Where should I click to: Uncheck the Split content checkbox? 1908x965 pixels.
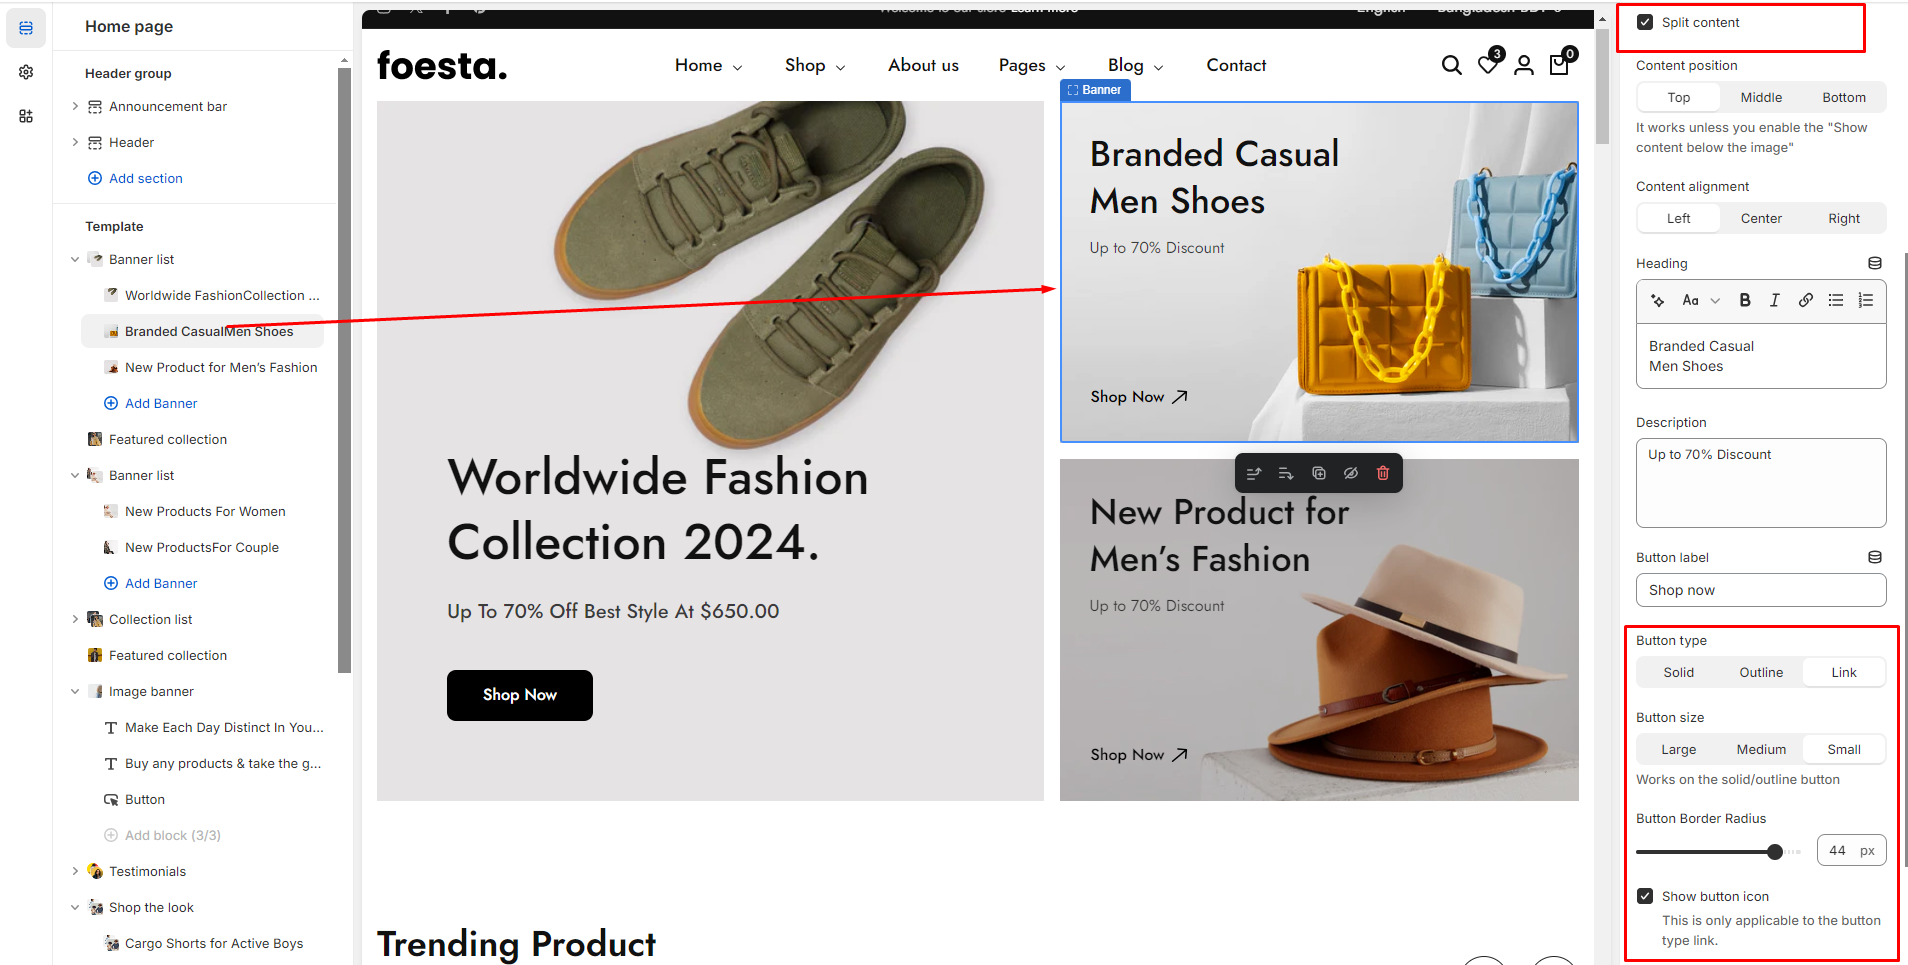[x=1645, y=22]
